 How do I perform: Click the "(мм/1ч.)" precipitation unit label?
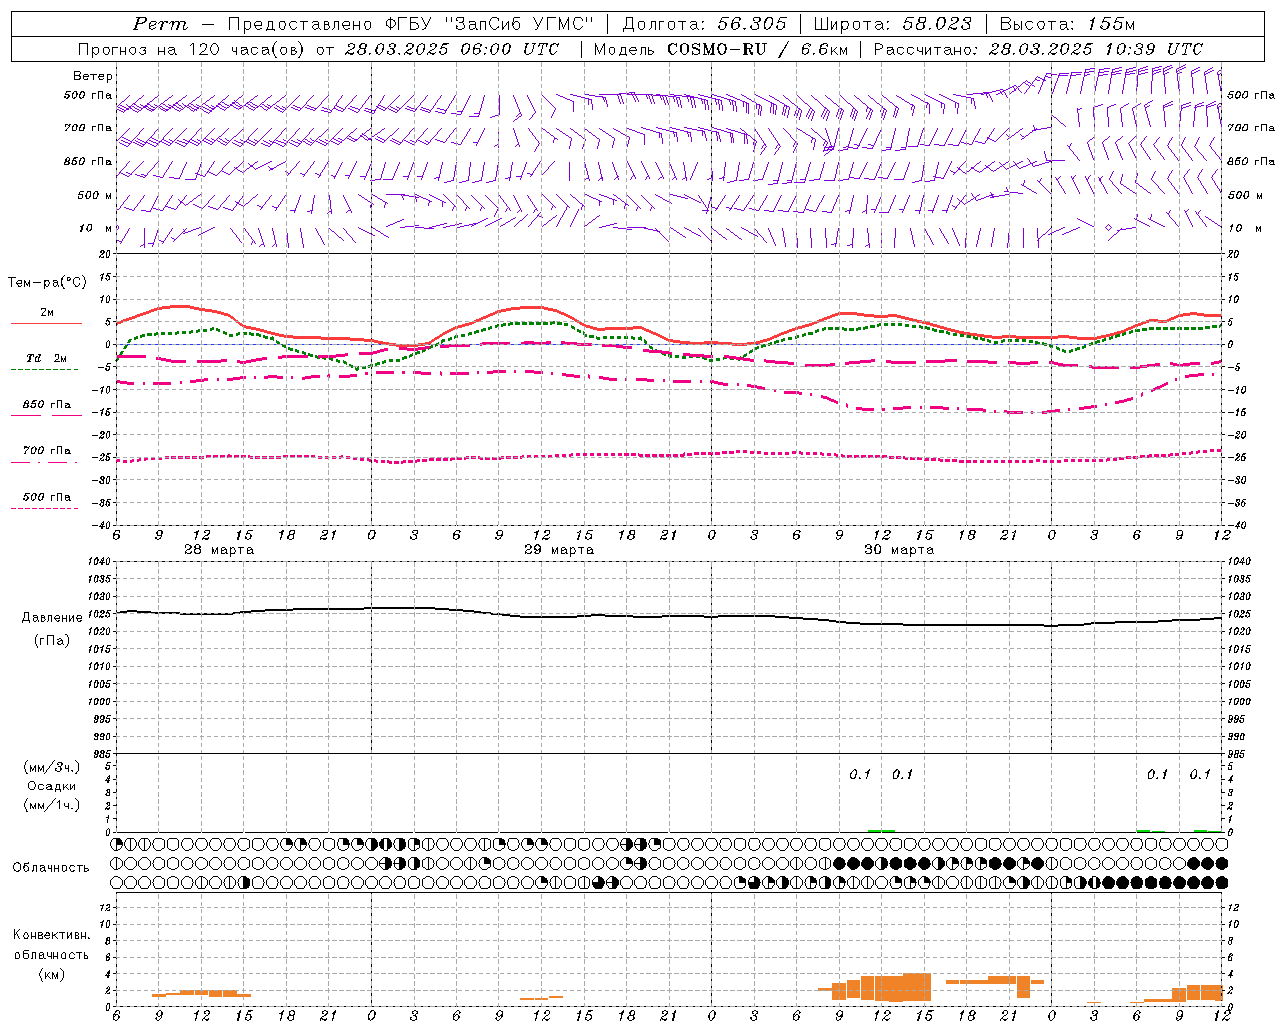click(x=52, y=804)
